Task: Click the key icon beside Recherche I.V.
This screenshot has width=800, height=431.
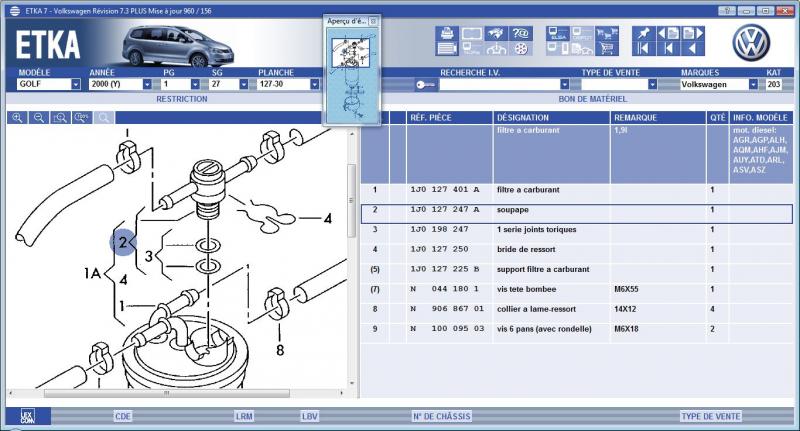Action: [426, 85]
